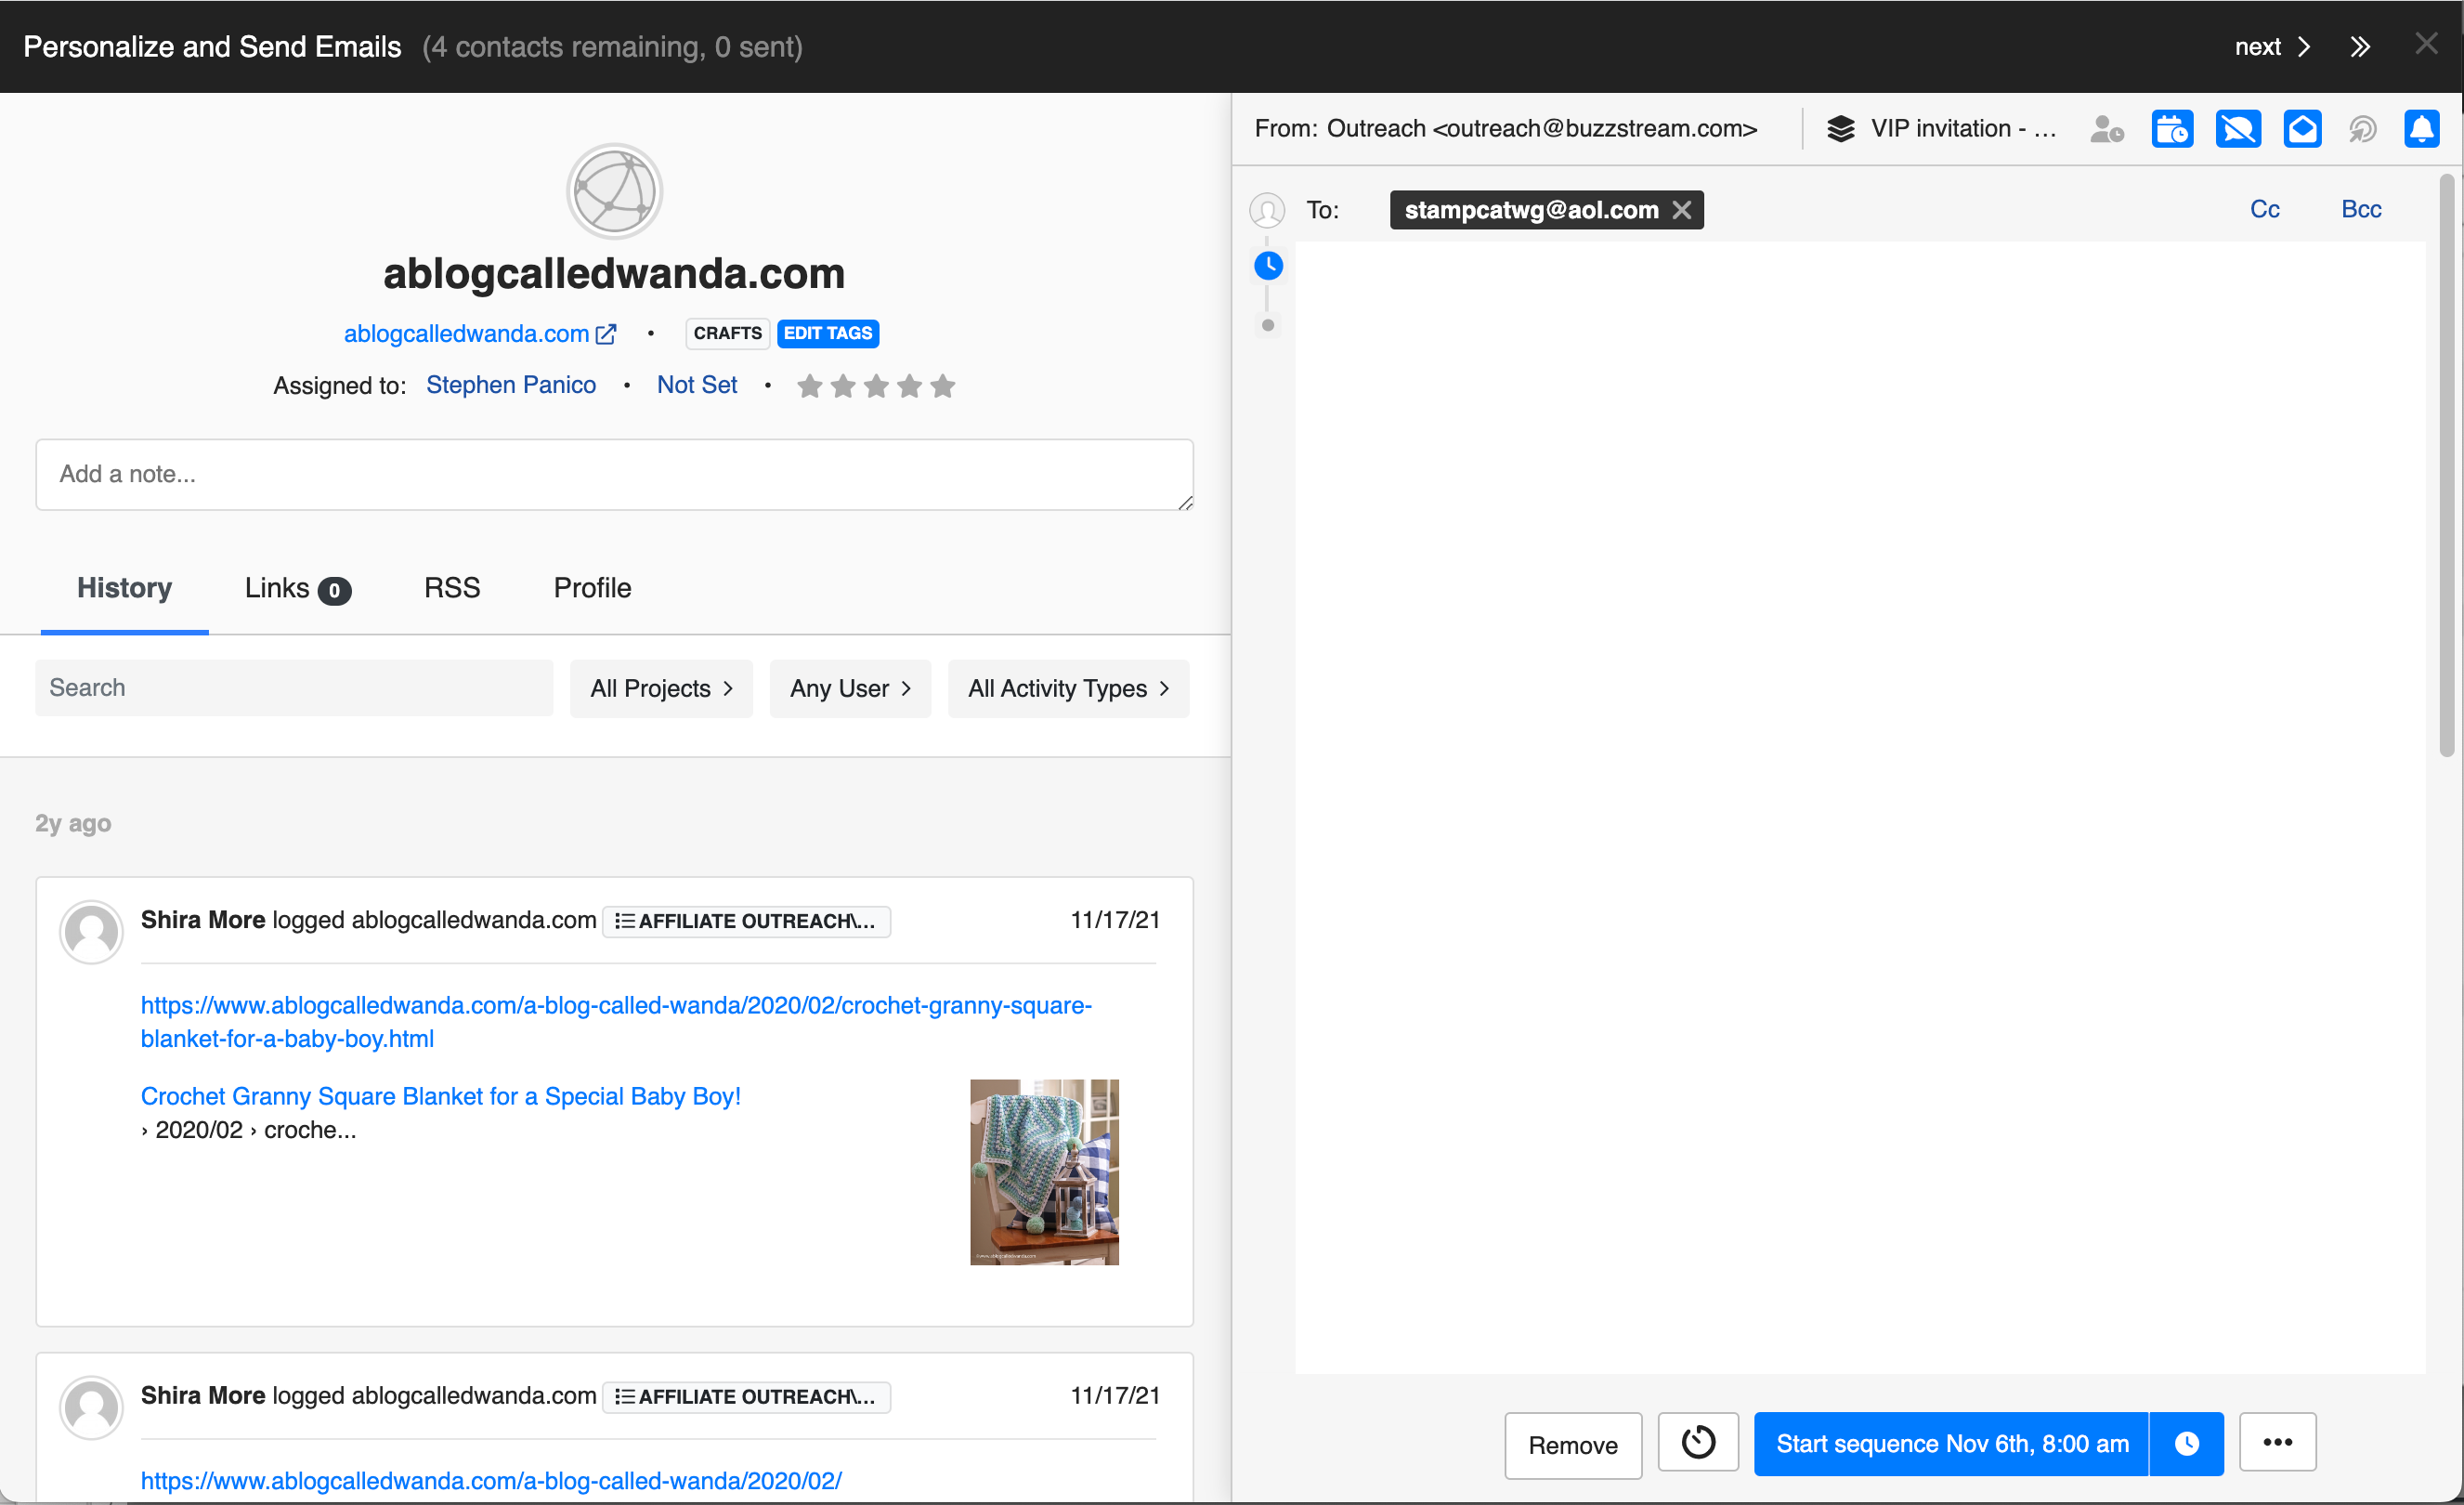The width and height of the screenshot is (2464, 1505).
Task: Rate with the first star
Action: click(x=809, y=386)
